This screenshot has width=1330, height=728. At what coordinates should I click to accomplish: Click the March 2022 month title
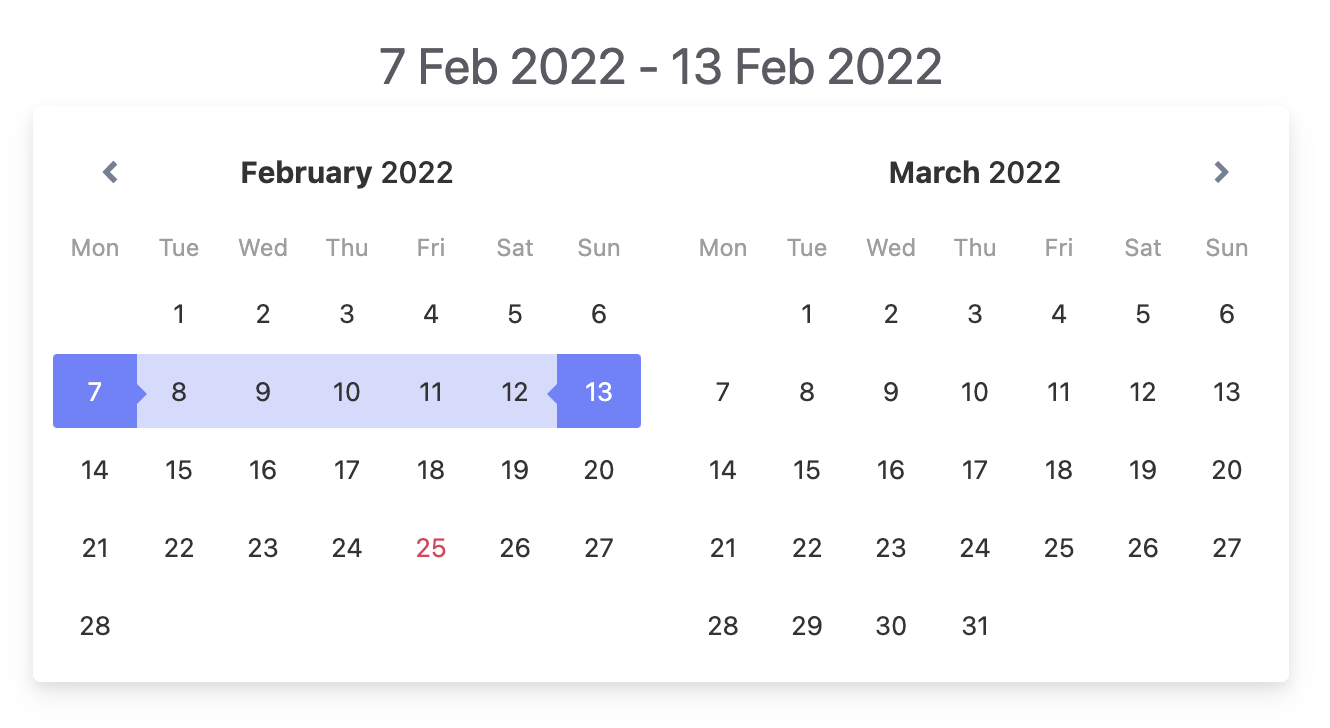pyautogui.click(x=975, y=172)
